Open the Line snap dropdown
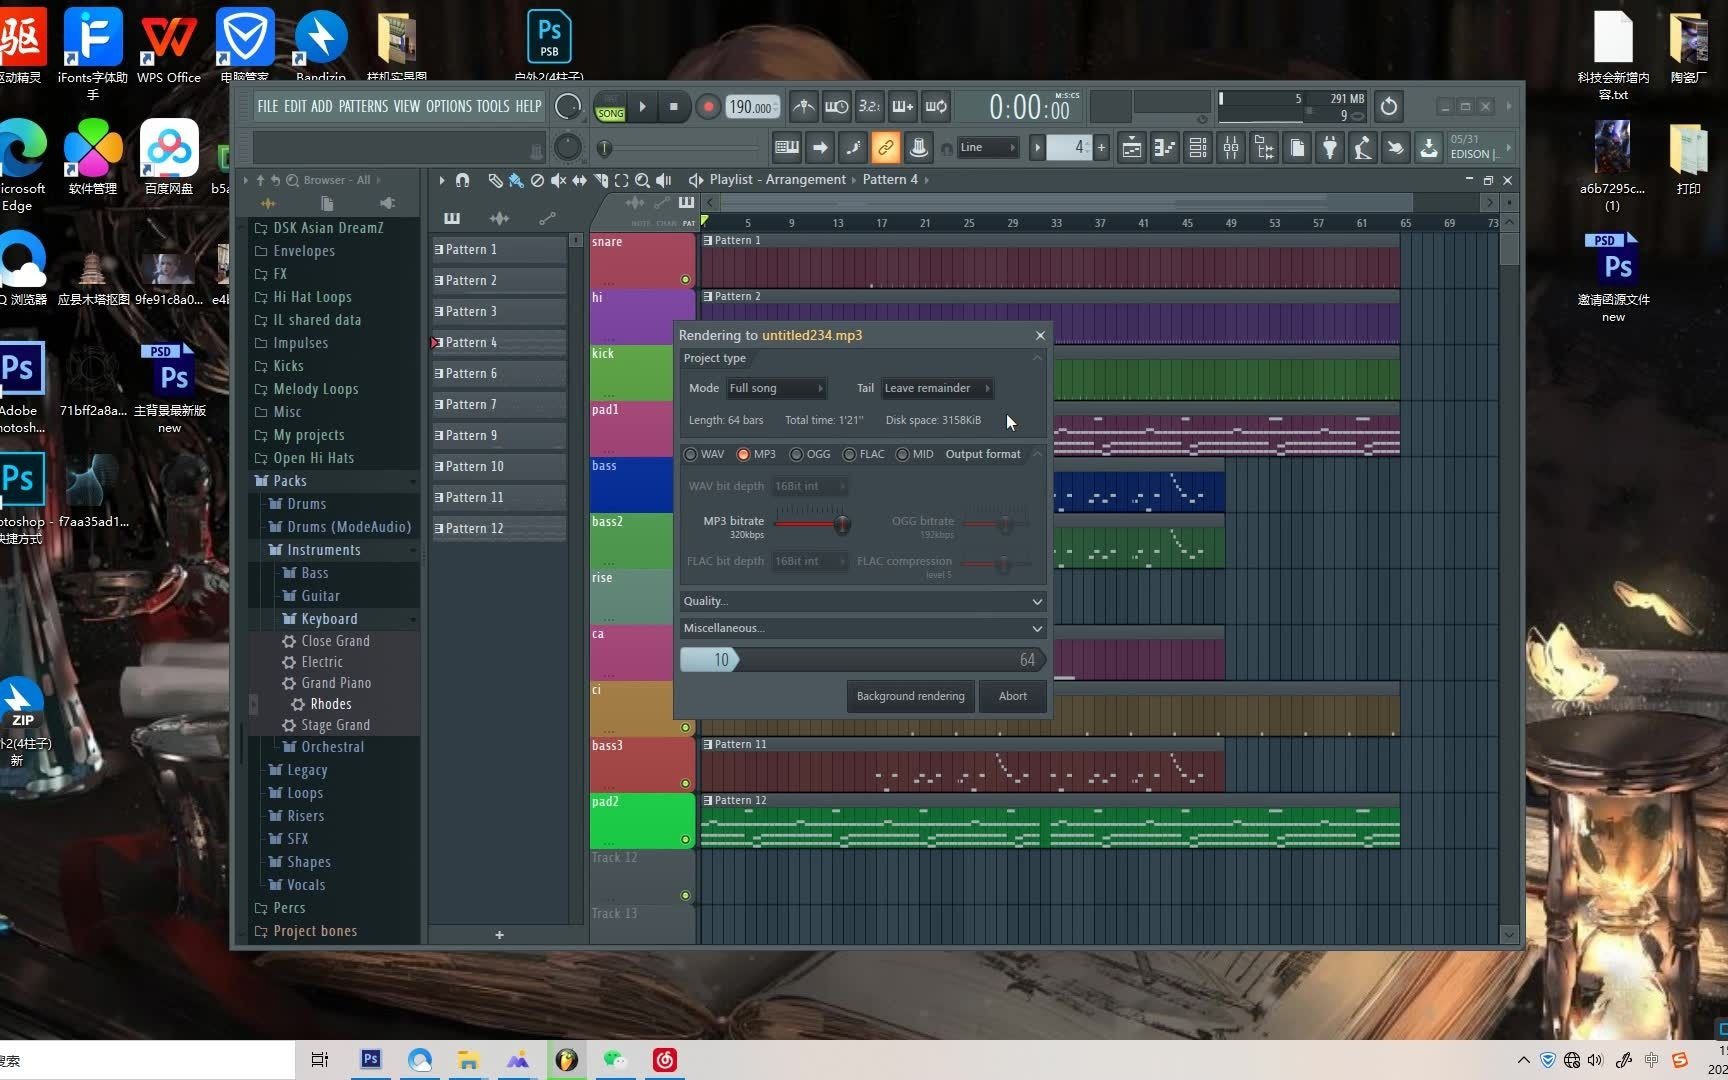 [988, 148]
